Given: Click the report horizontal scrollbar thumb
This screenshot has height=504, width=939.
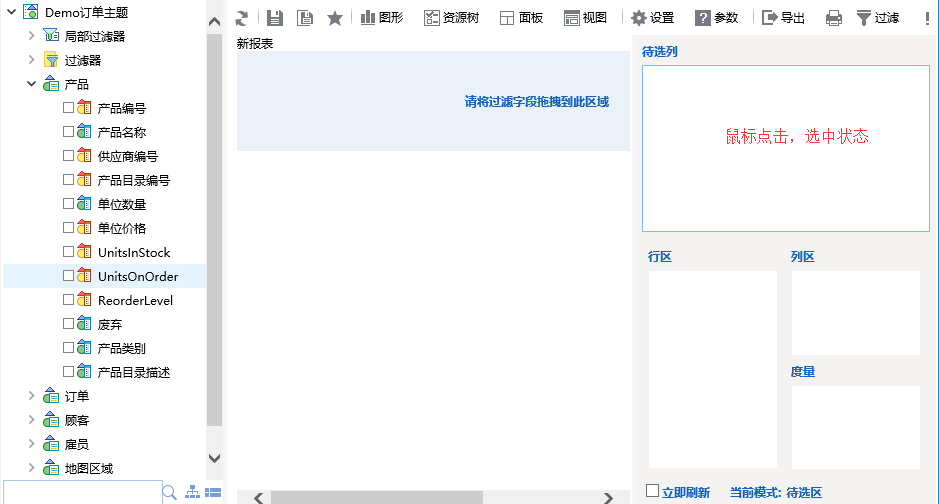Looking at the screenshot, I should click(377, 497).
